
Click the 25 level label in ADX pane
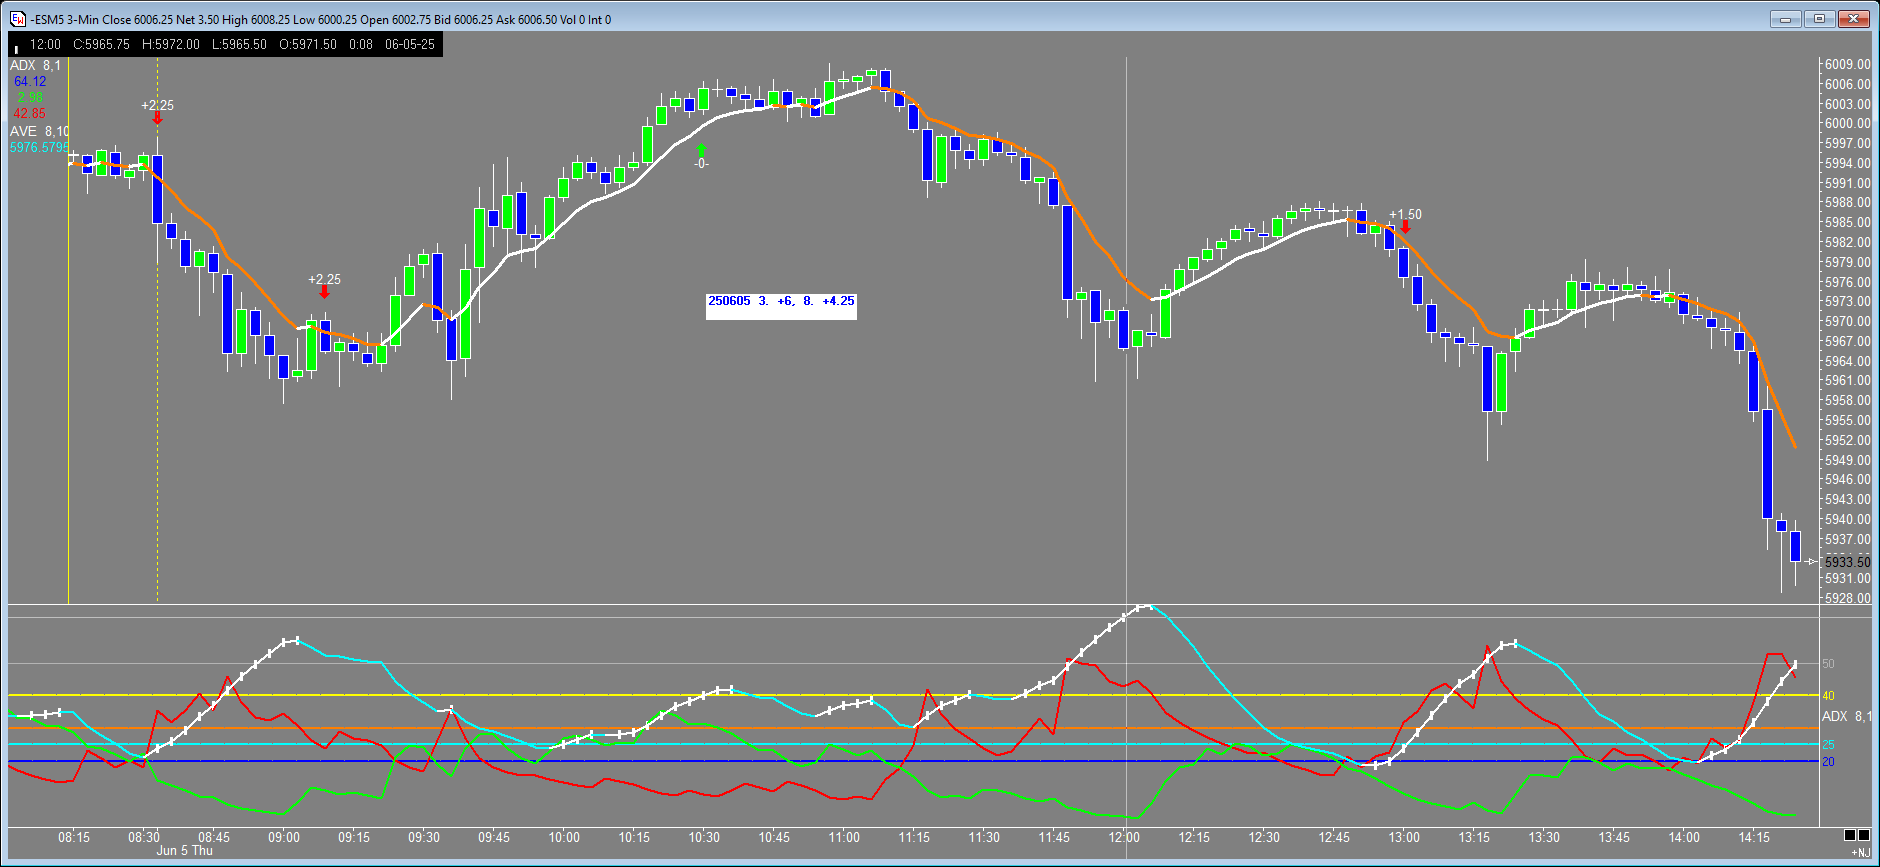point(1828,744)
